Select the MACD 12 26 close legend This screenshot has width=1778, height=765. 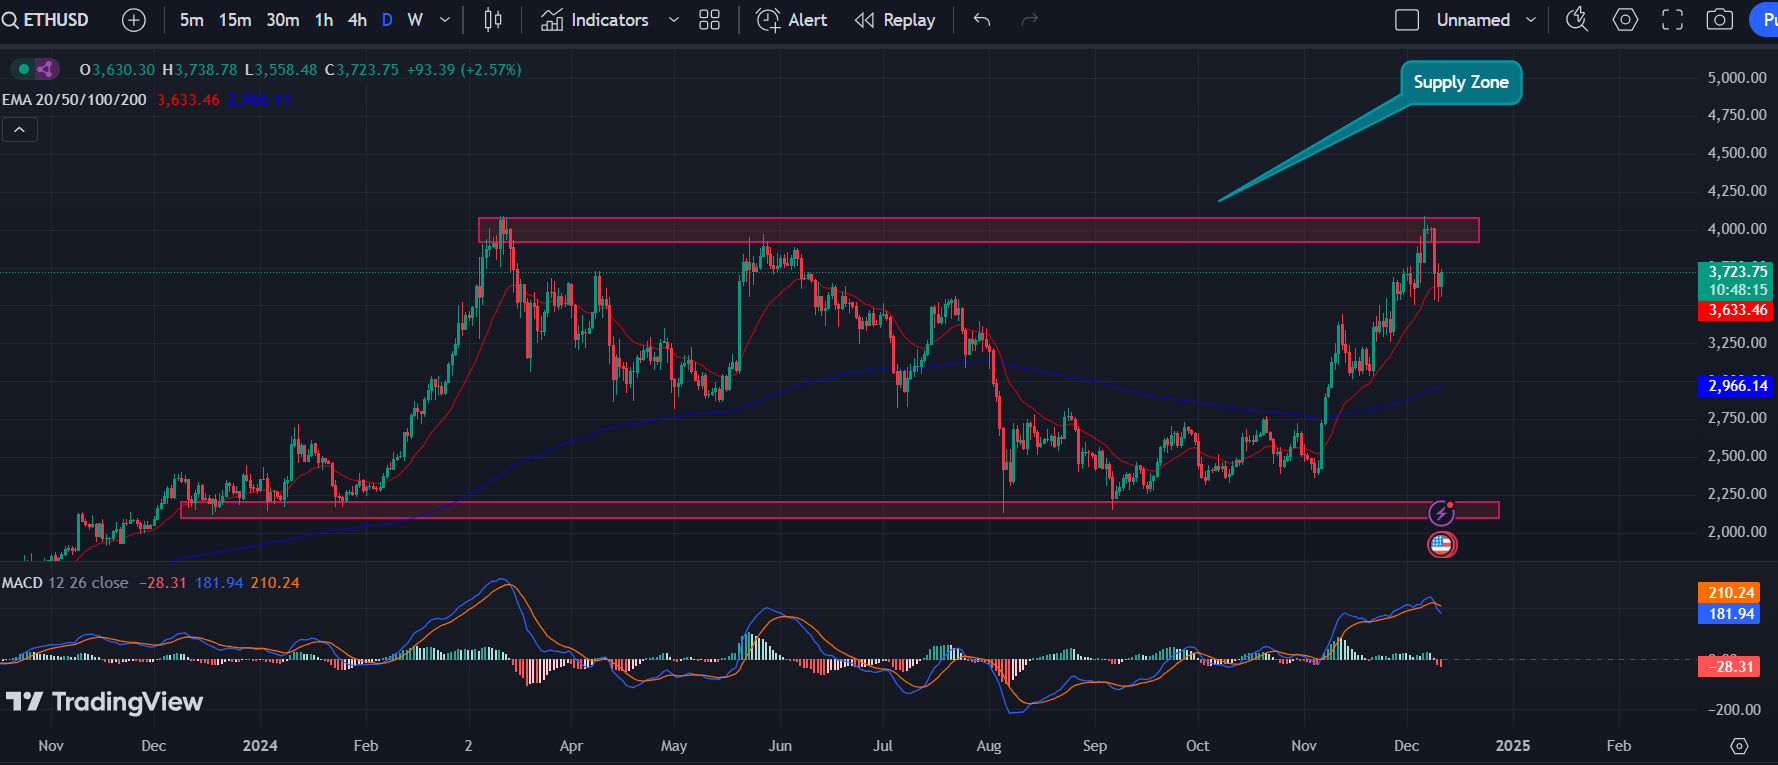[x=65, y=583]
